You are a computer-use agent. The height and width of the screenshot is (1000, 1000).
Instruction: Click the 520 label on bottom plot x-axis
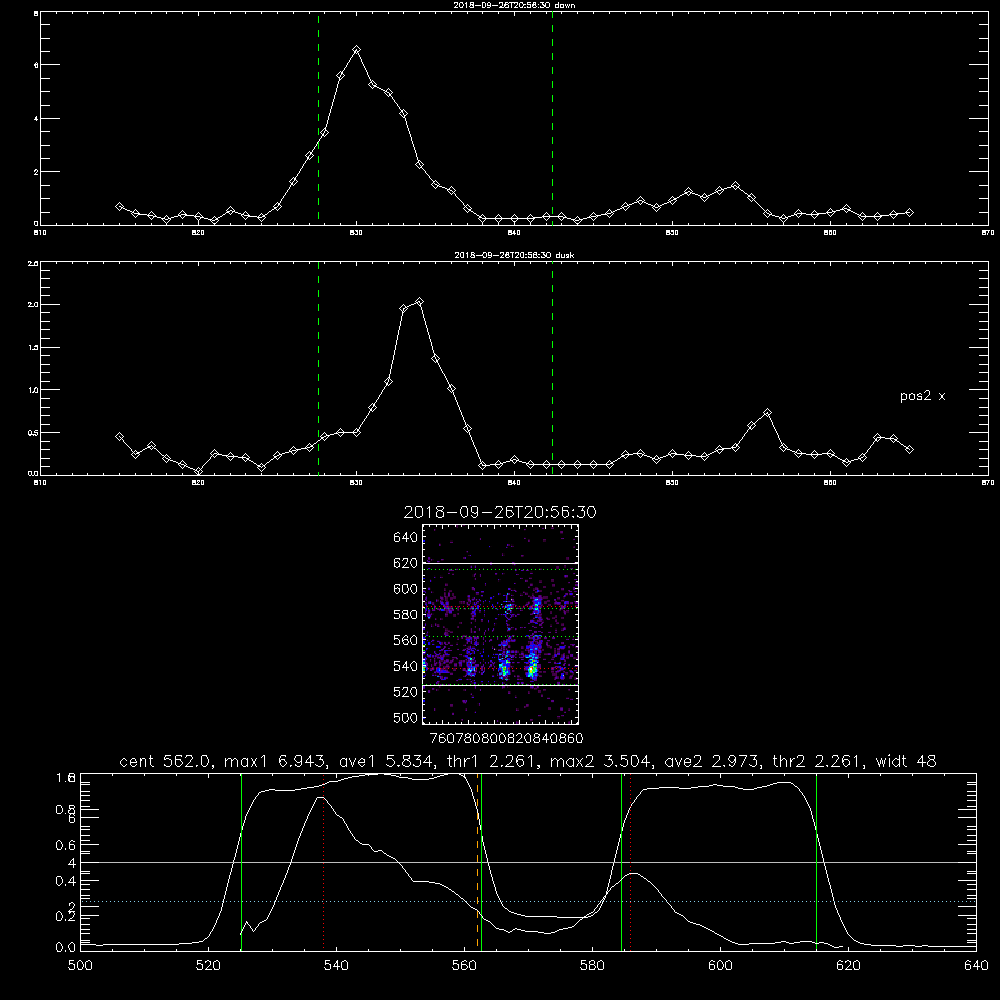[208, 966]
